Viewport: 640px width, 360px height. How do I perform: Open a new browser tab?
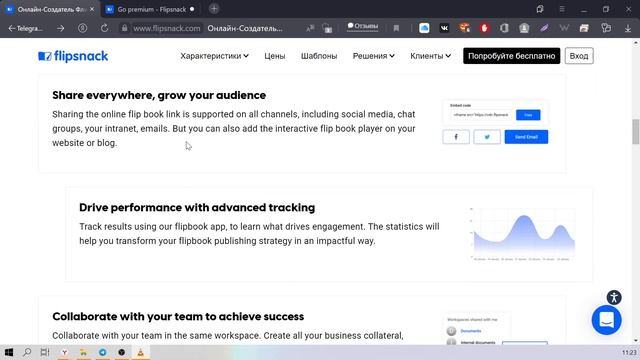(214, 9)
